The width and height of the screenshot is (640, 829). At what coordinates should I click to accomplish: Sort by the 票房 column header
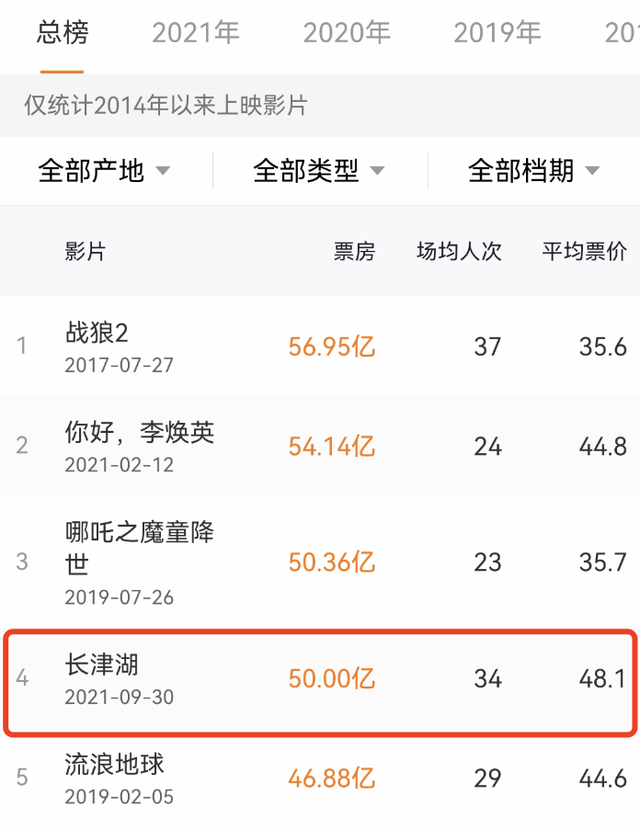351,252
